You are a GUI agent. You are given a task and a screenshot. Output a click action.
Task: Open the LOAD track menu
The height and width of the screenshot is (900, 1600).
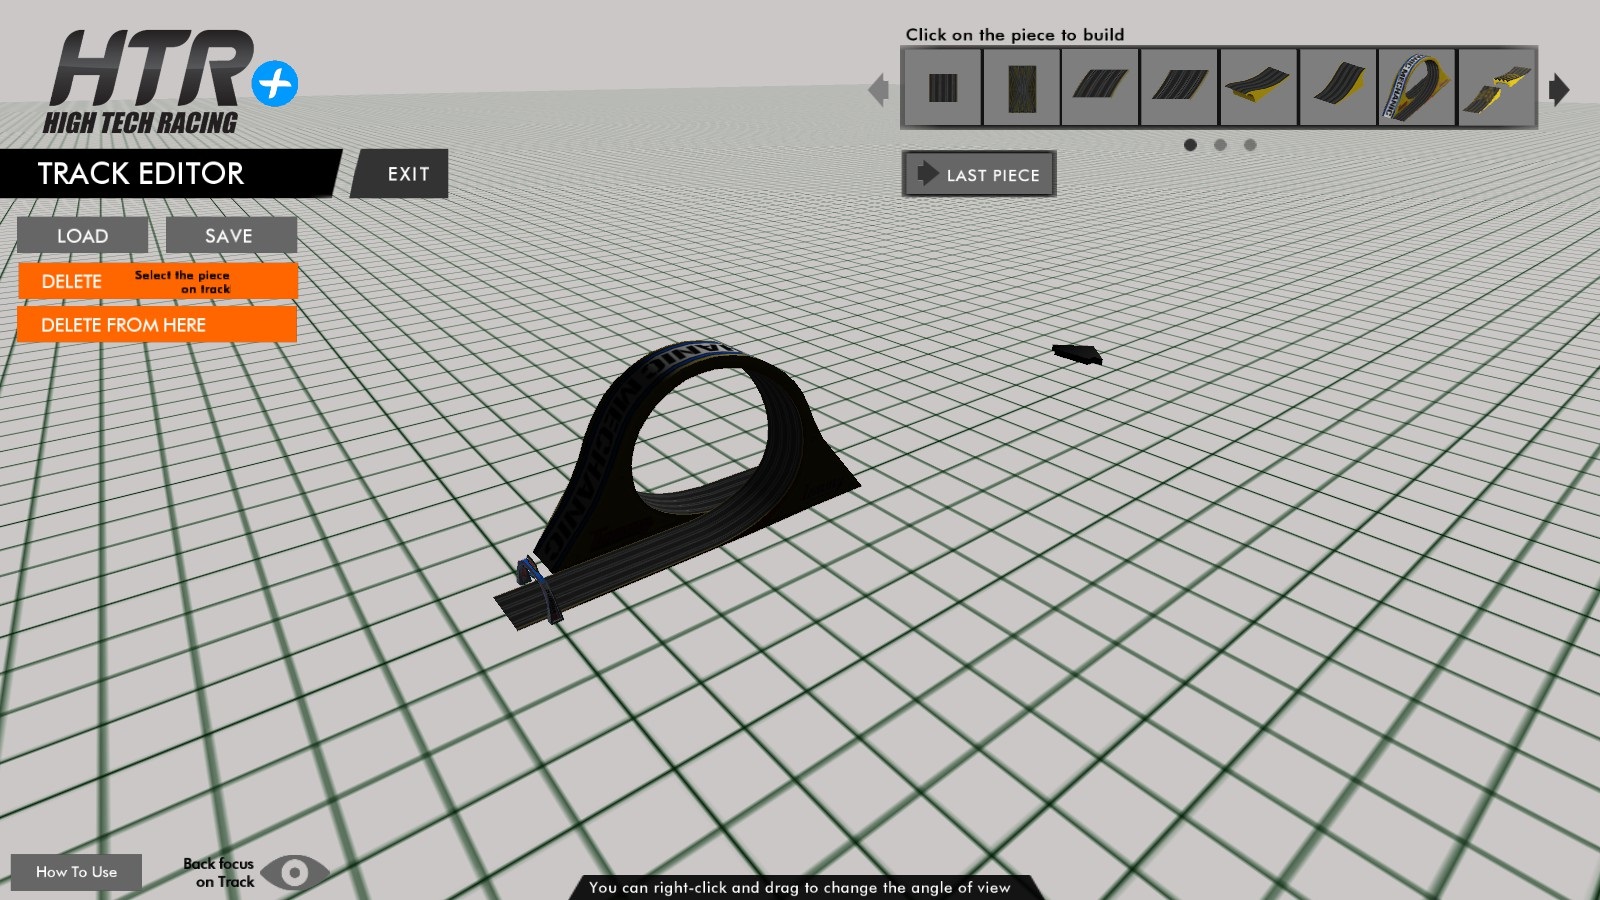(82, 236)
